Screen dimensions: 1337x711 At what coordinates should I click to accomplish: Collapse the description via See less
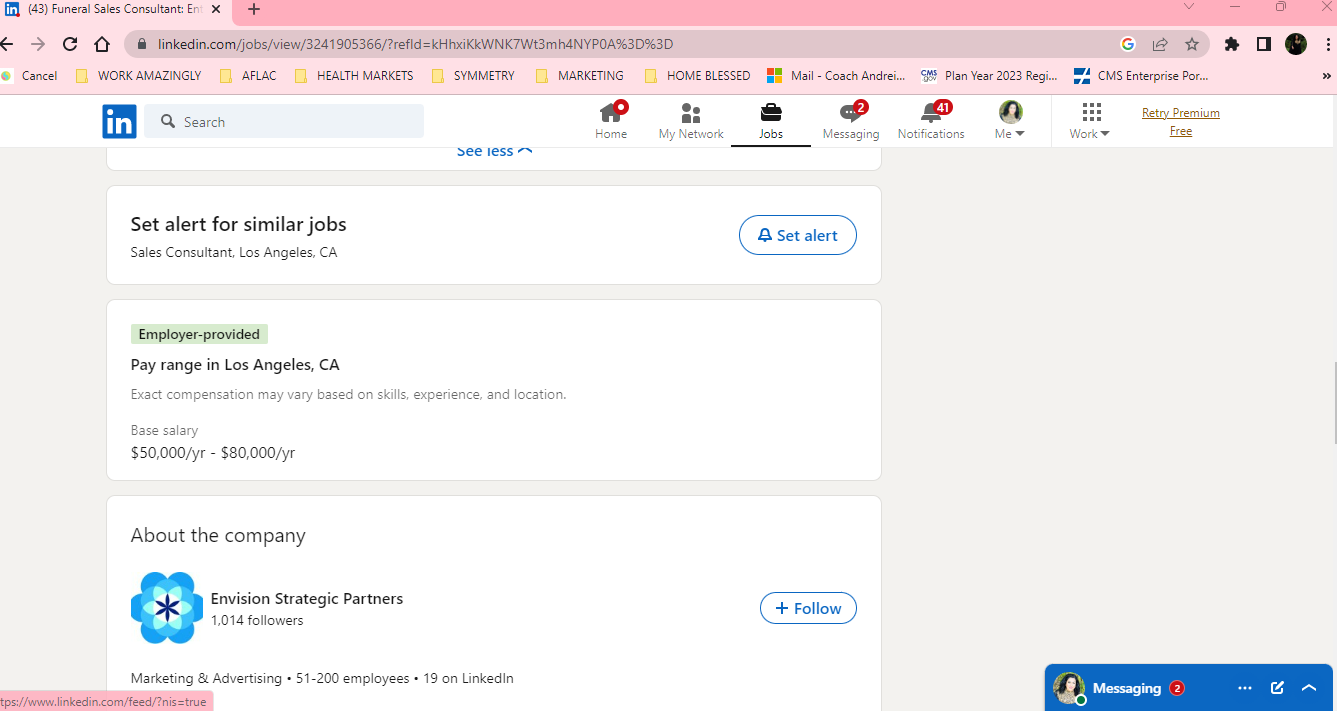pyautogui.click(x=494, y=151)
